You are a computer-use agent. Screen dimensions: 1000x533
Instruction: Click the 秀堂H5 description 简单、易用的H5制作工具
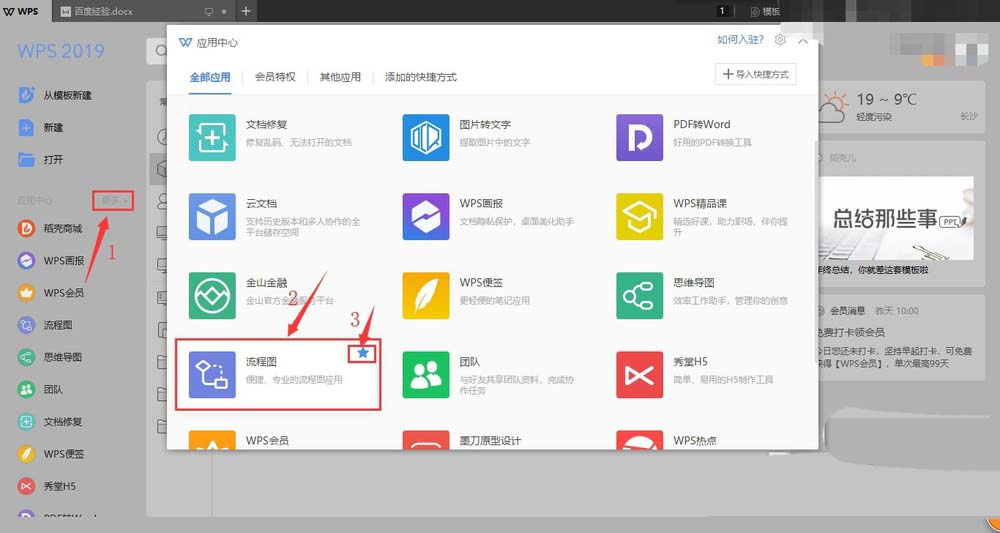723,380
